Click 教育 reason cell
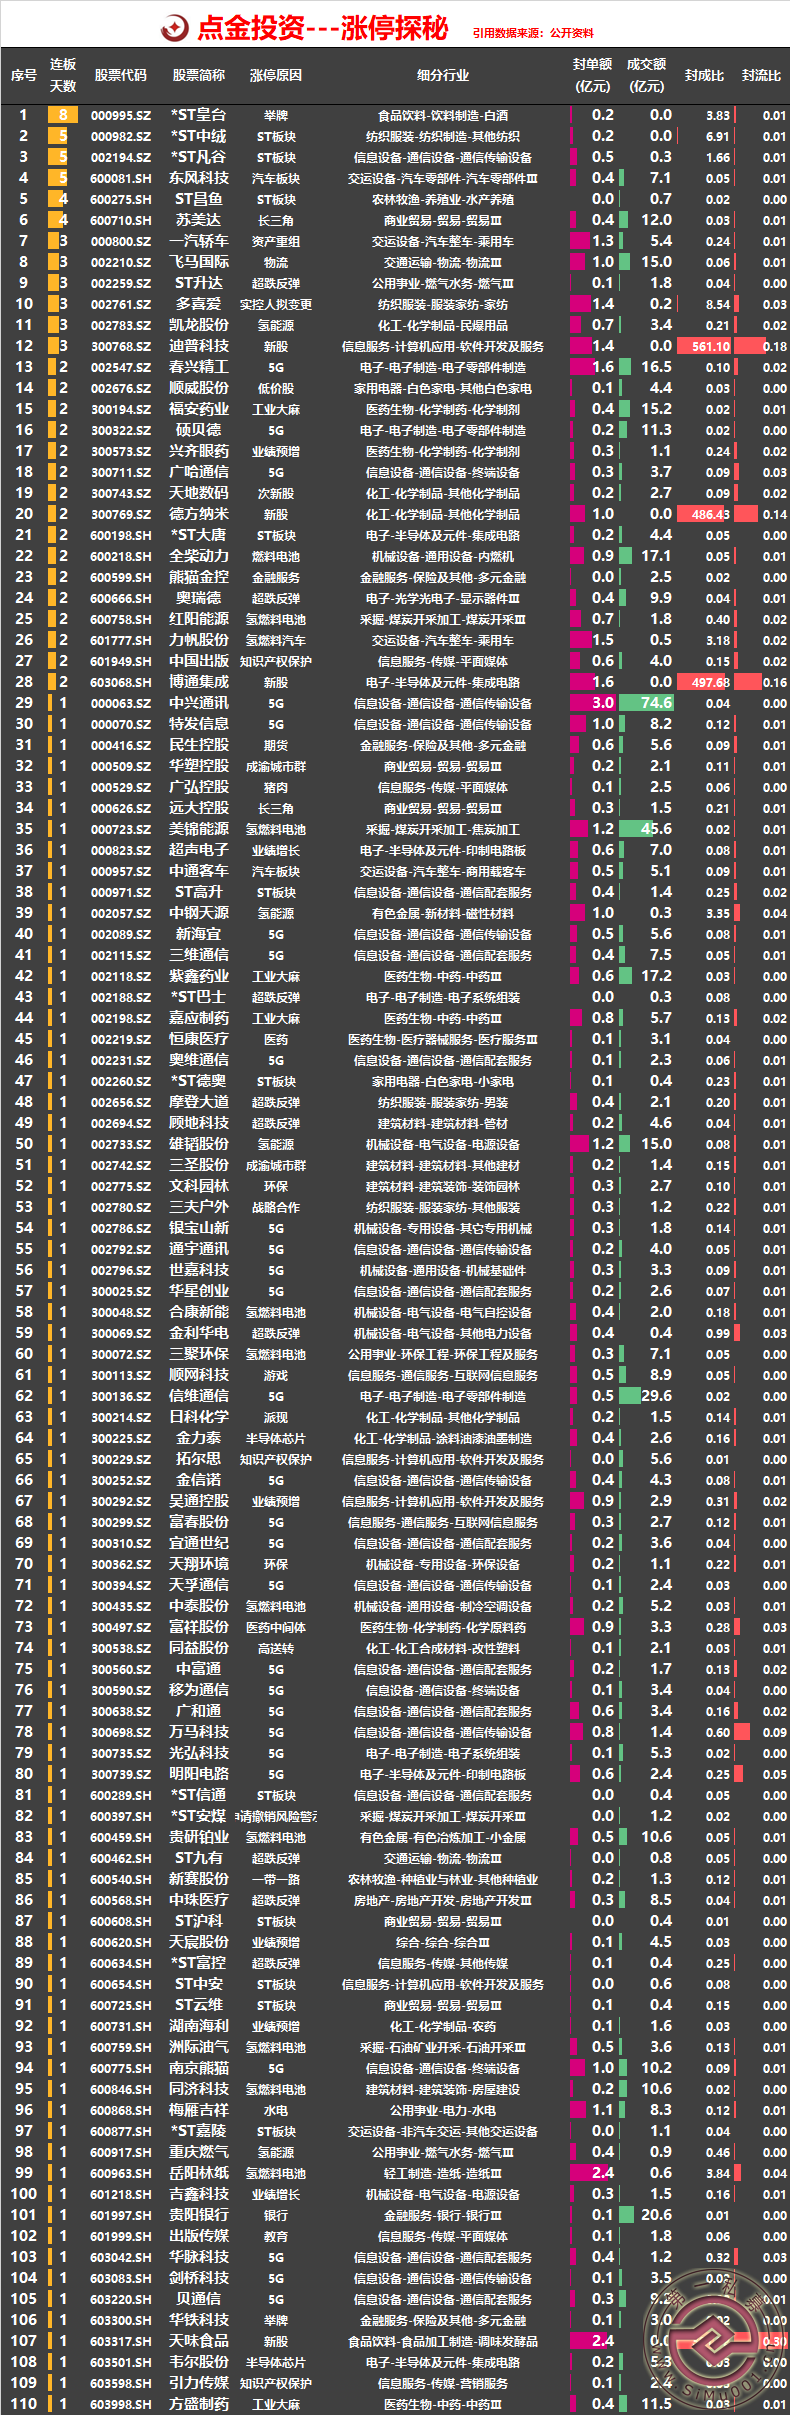The image size is (790, 2415). [276, 2236]
